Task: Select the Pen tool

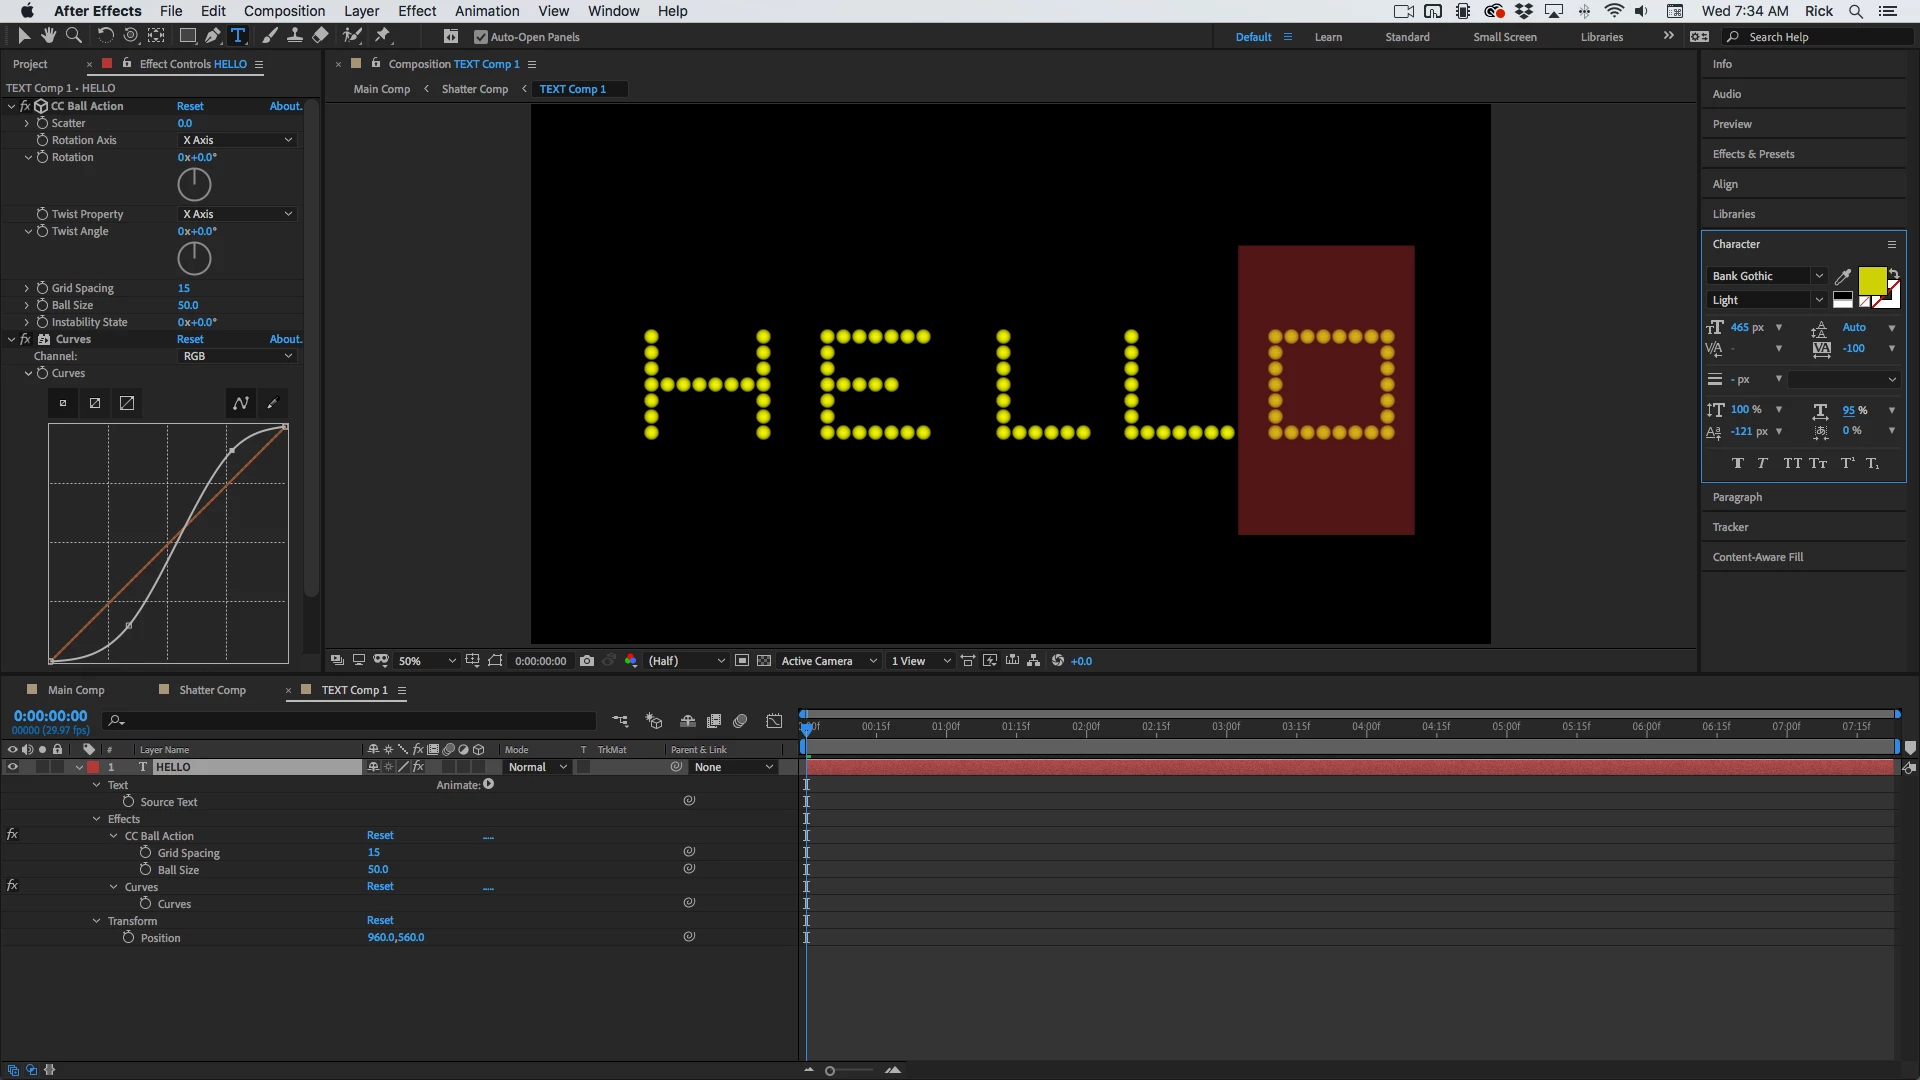Action: [212, 36]
